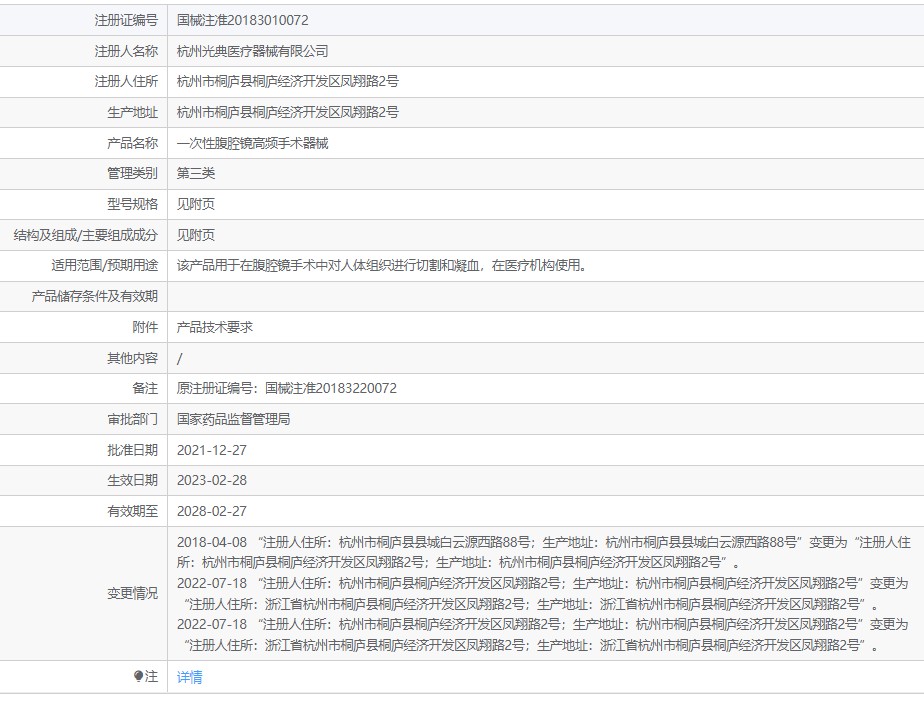Image resolution: width=924 pixels, height=702 pixels.
Task: Click the 其他内容 label
Action: click(x=133, y=358)
